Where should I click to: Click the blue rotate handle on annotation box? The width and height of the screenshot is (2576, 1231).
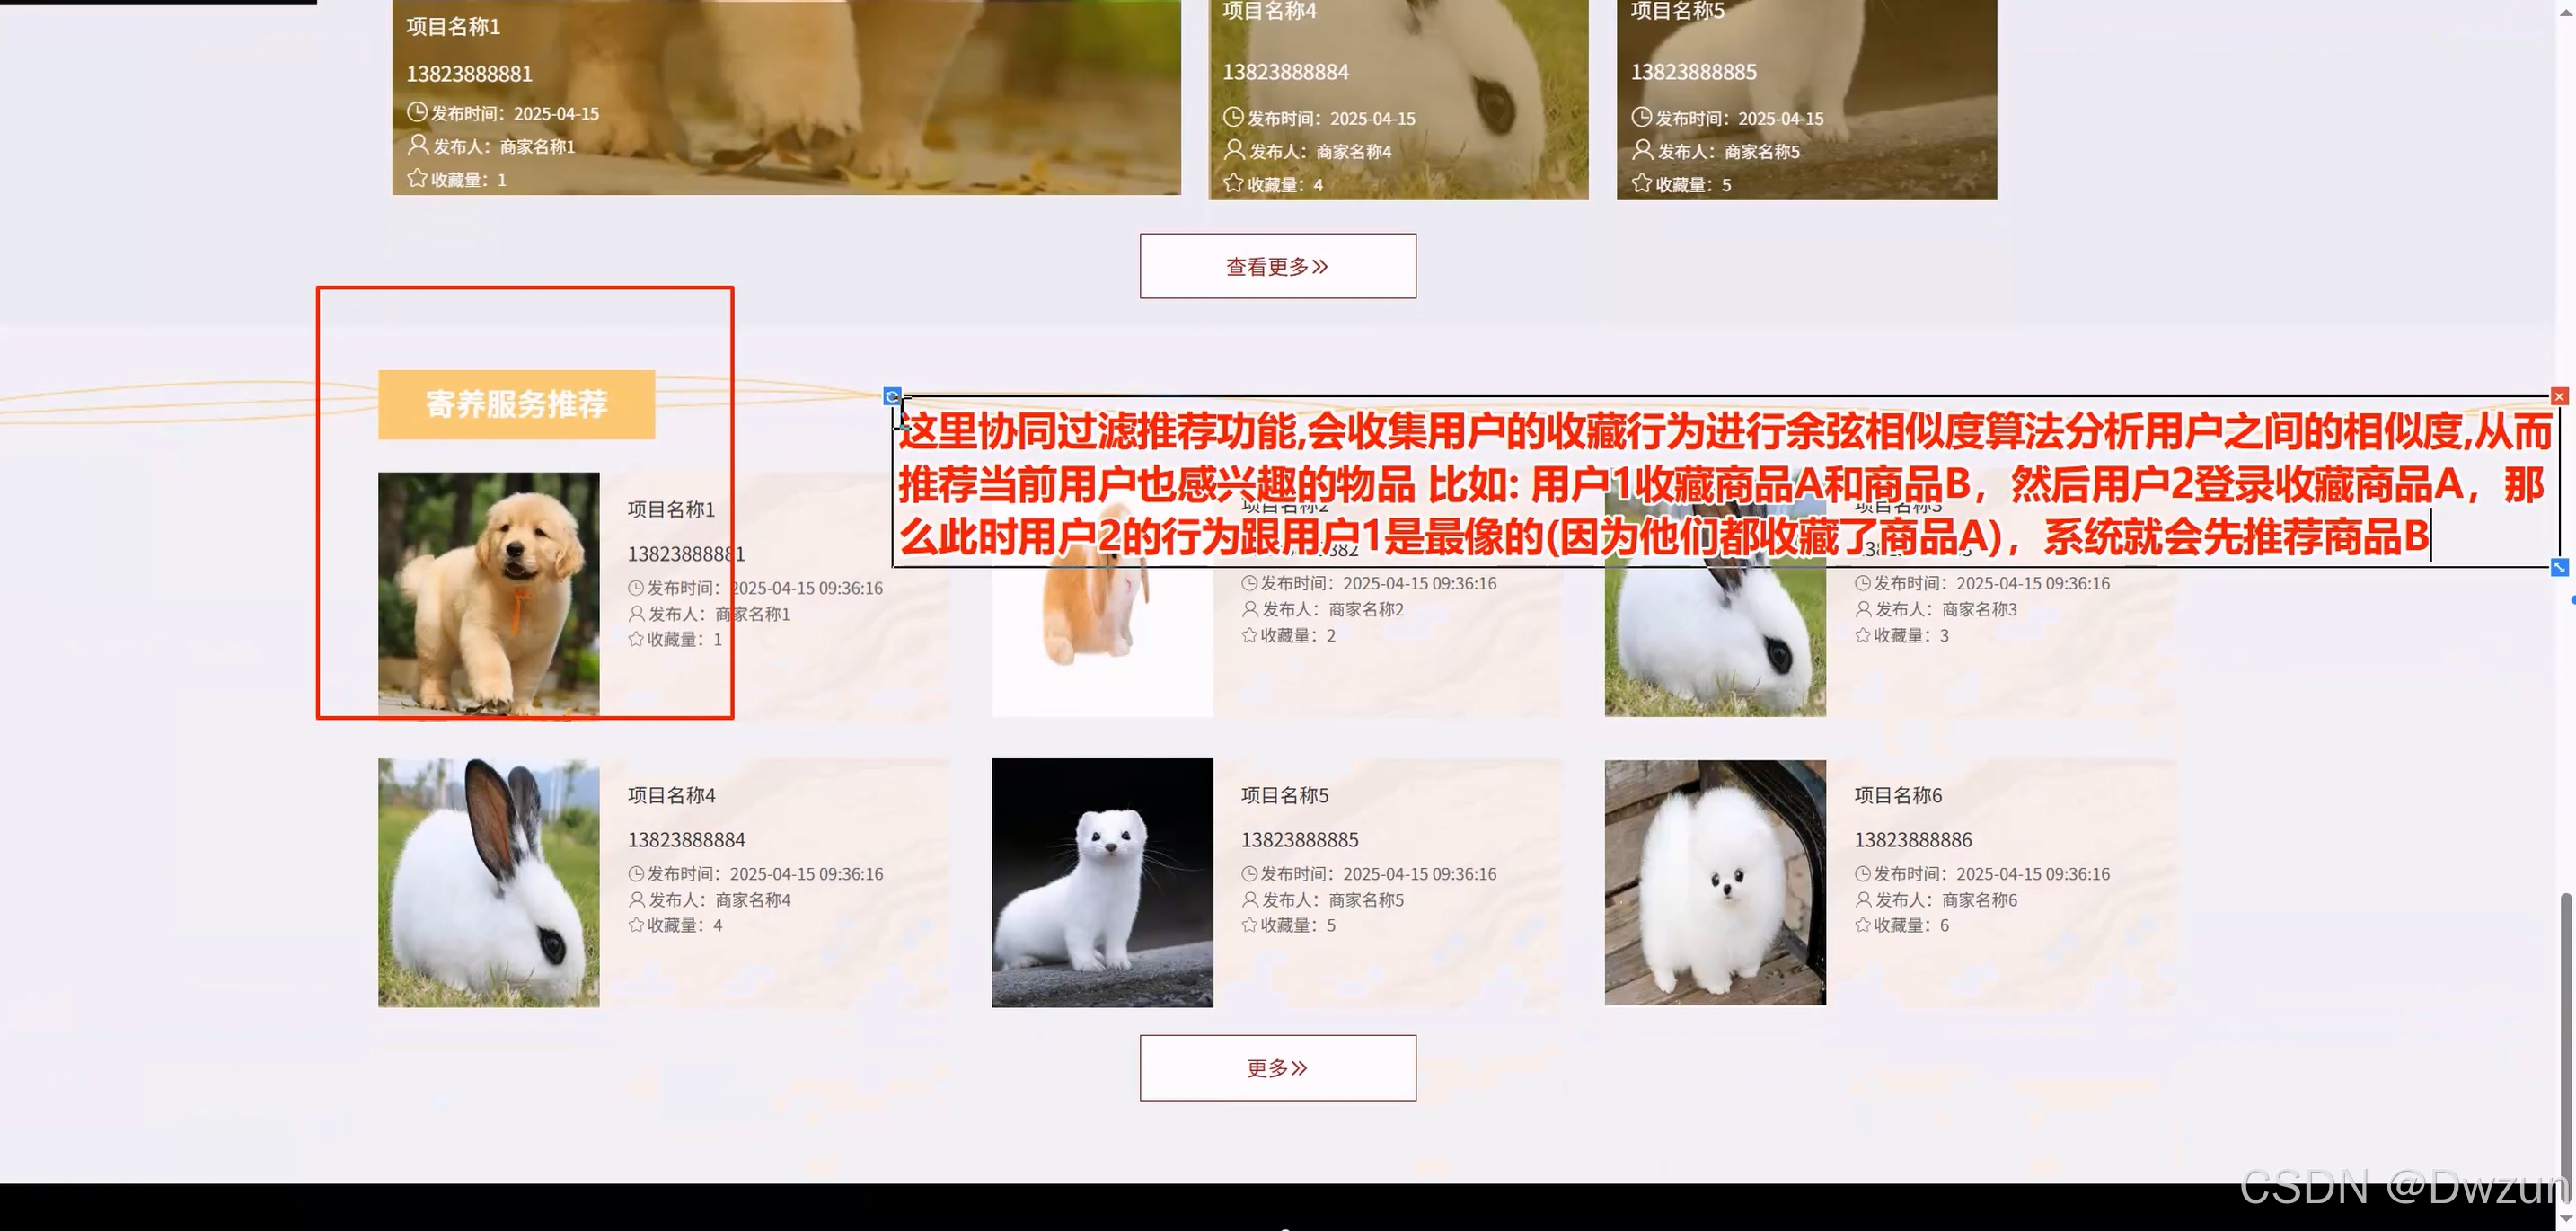click(x=892, y=396)
